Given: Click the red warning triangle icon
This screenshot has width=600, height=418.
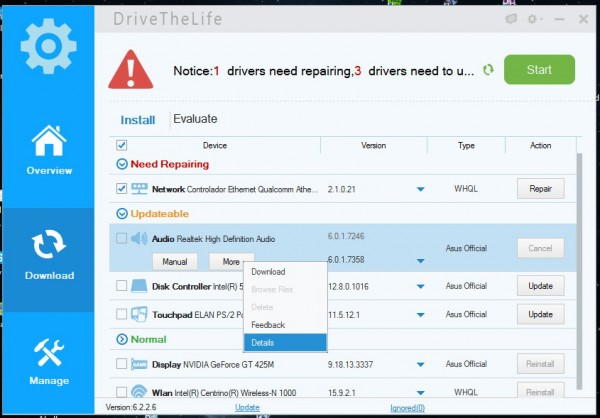Looking at the screenshot, I should (130, 70).
